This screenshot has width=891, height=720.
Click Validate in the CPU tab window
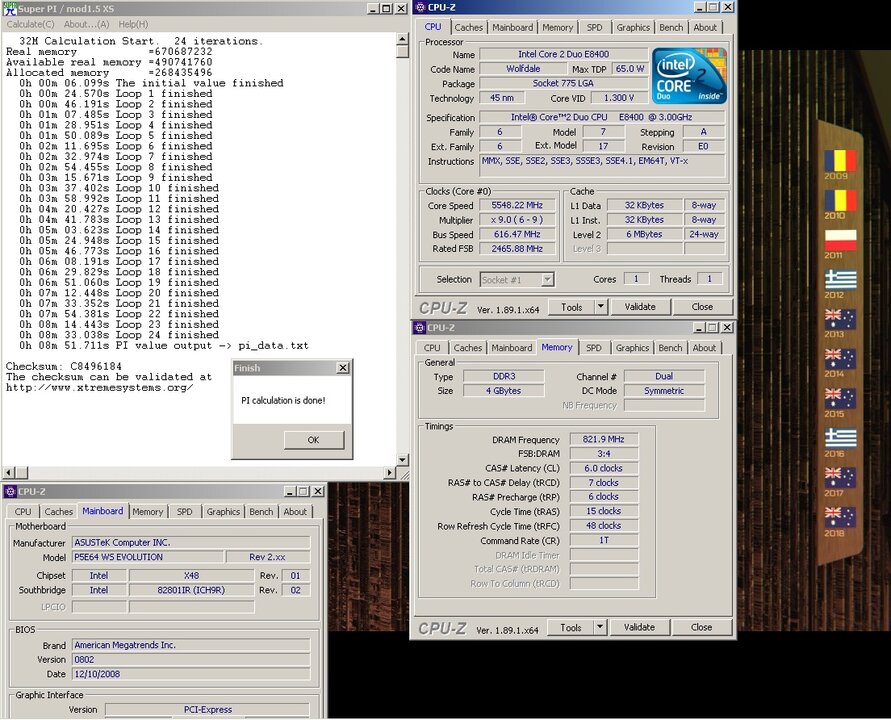coord(640,307)
